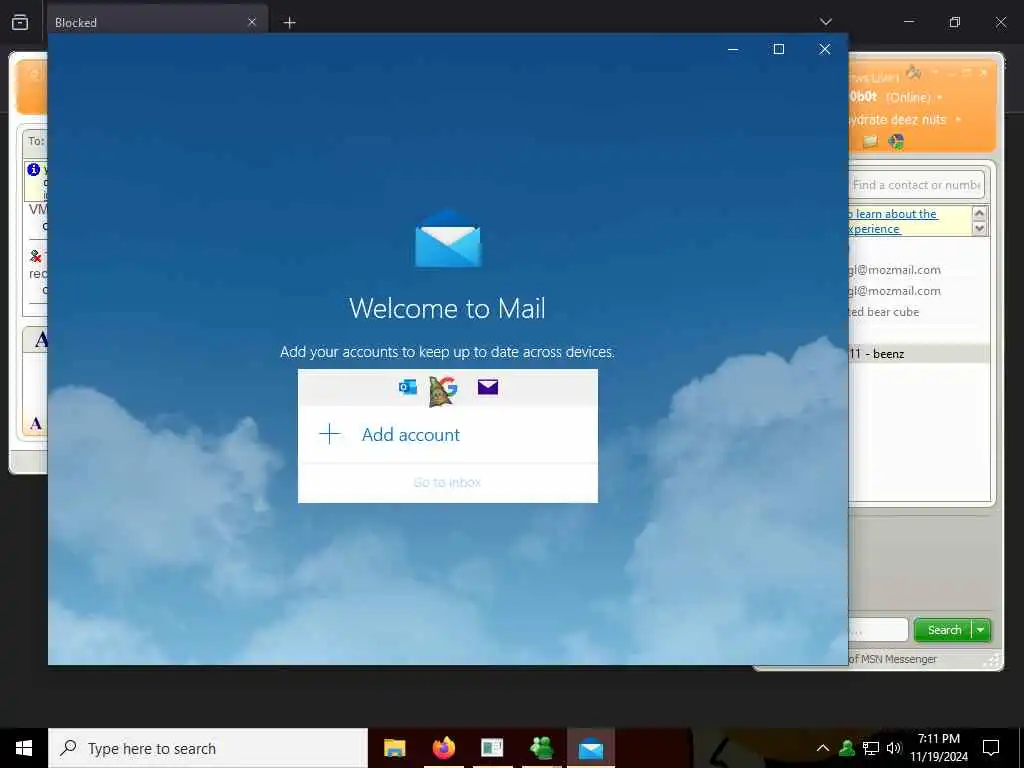Focus the taskbar search box

click(x=208, y=748)
